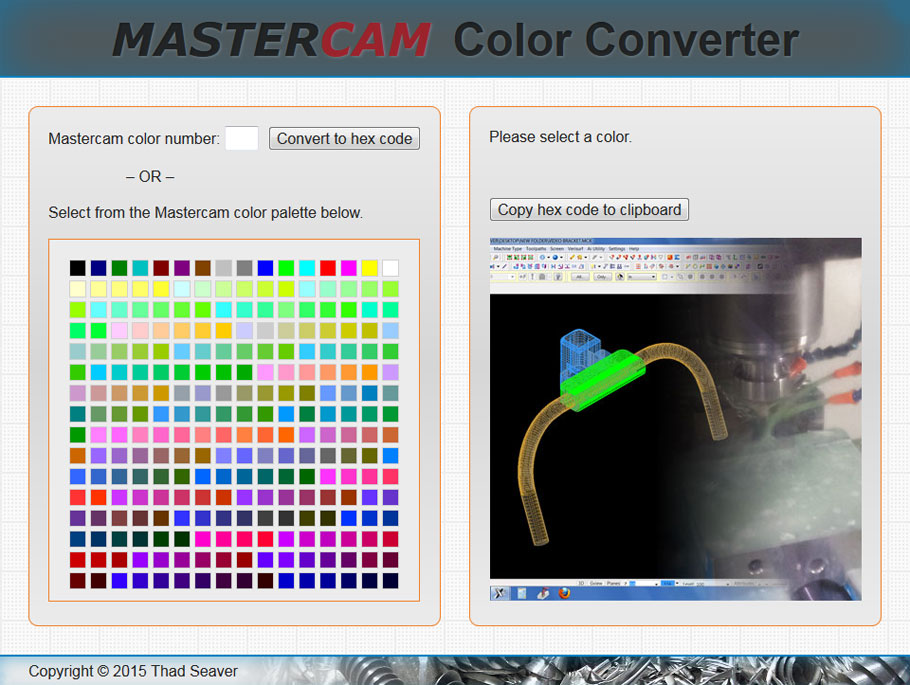
Task: Select the first swatch of the palette's bottom row
Action: pos(77,581)
